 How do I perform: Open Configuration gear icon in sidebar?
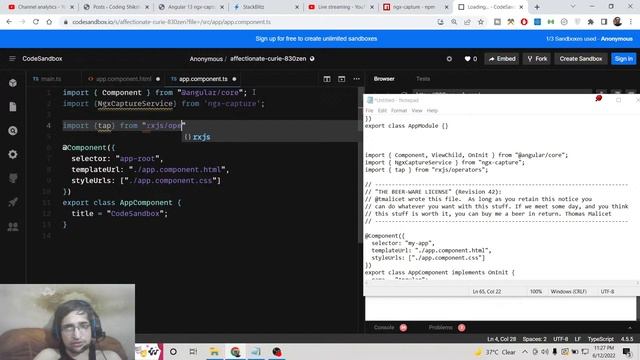(x=13, y=154)
